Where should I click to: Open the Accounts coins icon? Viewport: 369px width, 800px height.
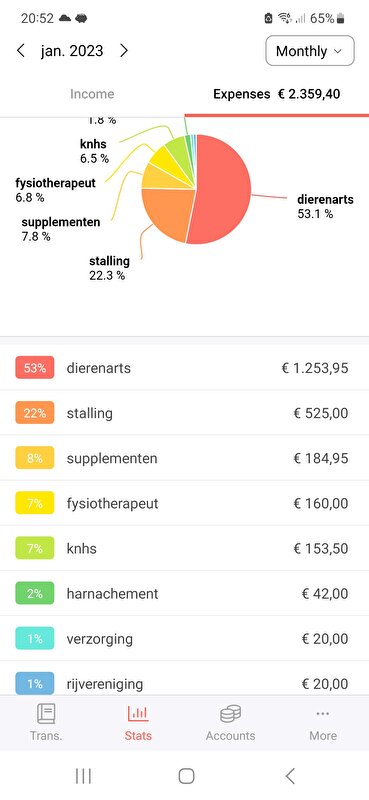230,713
